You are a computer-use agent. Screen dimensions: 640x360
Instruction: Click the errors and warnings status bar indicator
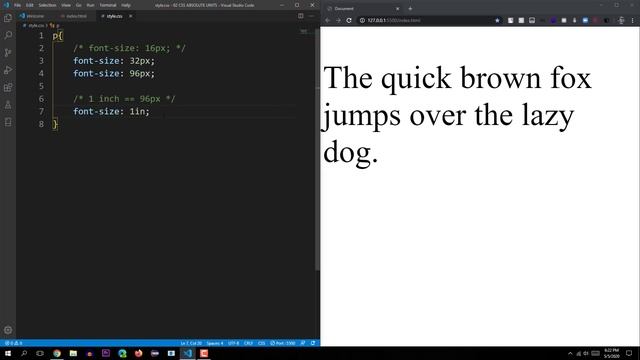coord(13,343)
